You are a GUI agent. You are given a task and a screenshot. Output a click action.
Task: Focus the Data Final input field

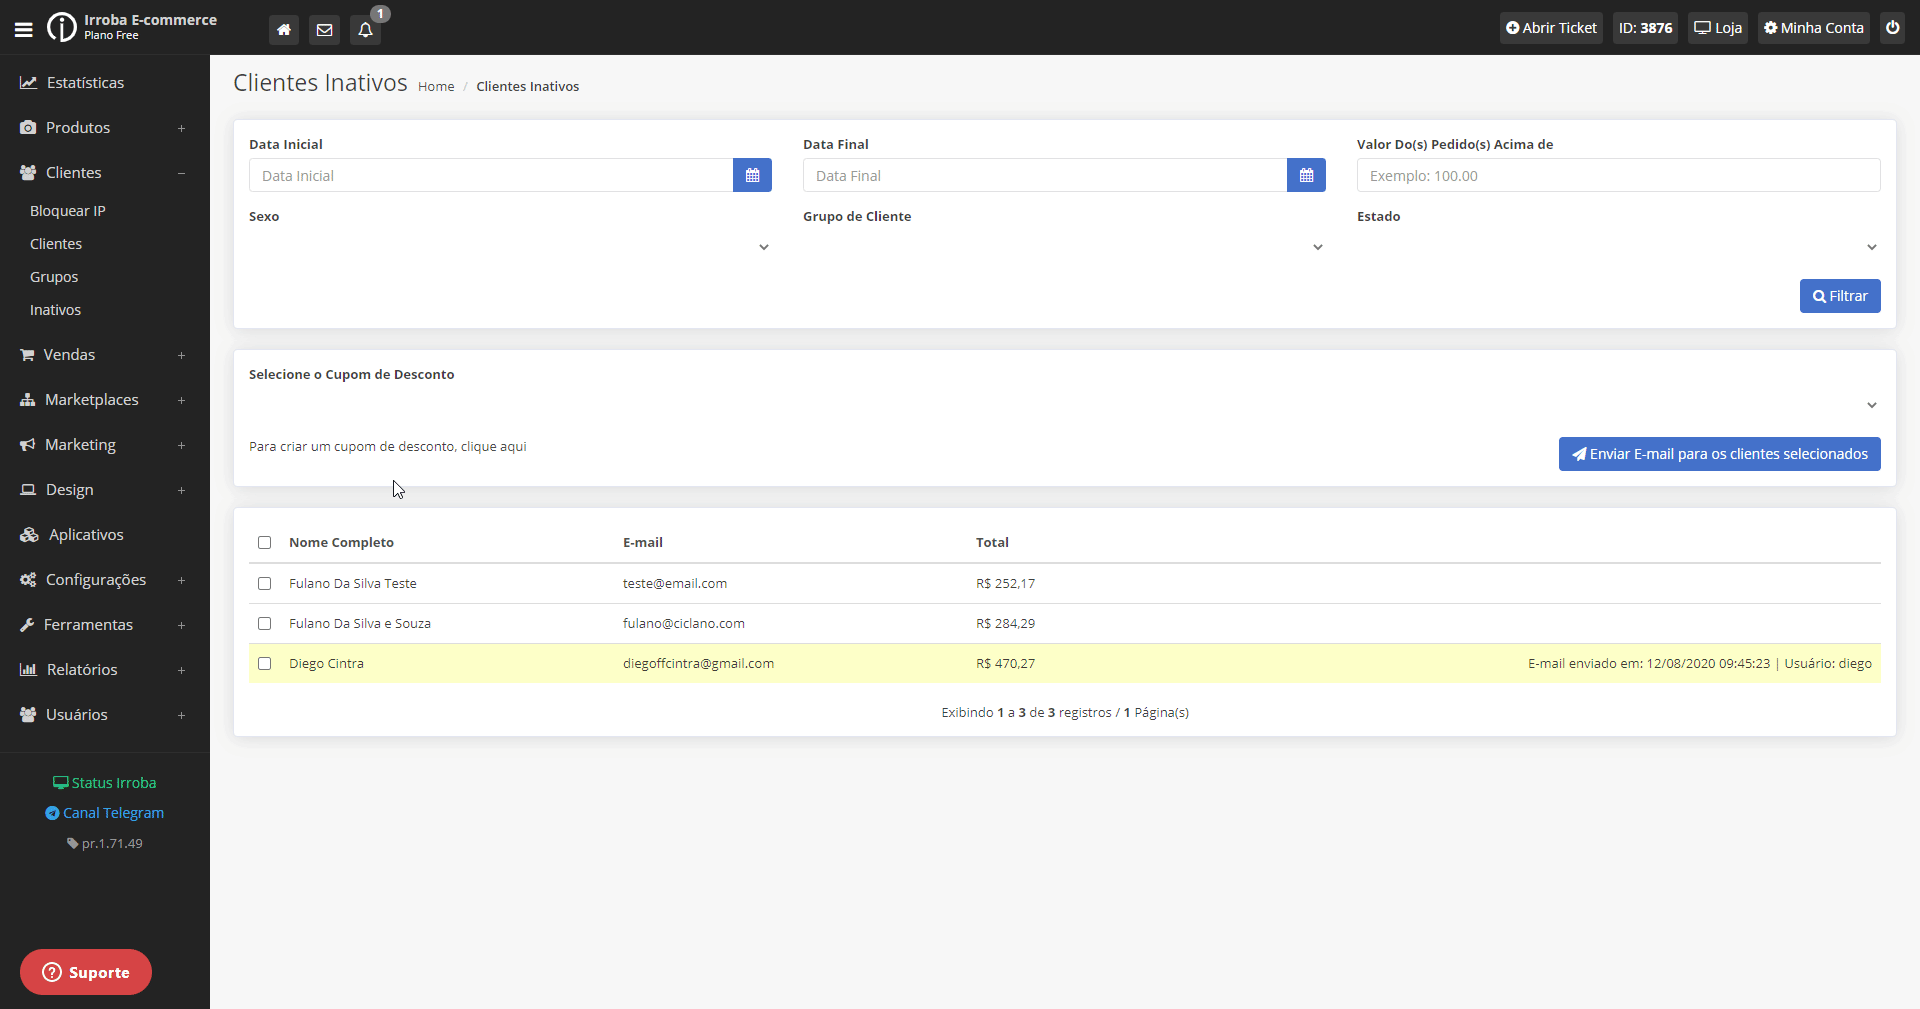(x=1045, y=175)
